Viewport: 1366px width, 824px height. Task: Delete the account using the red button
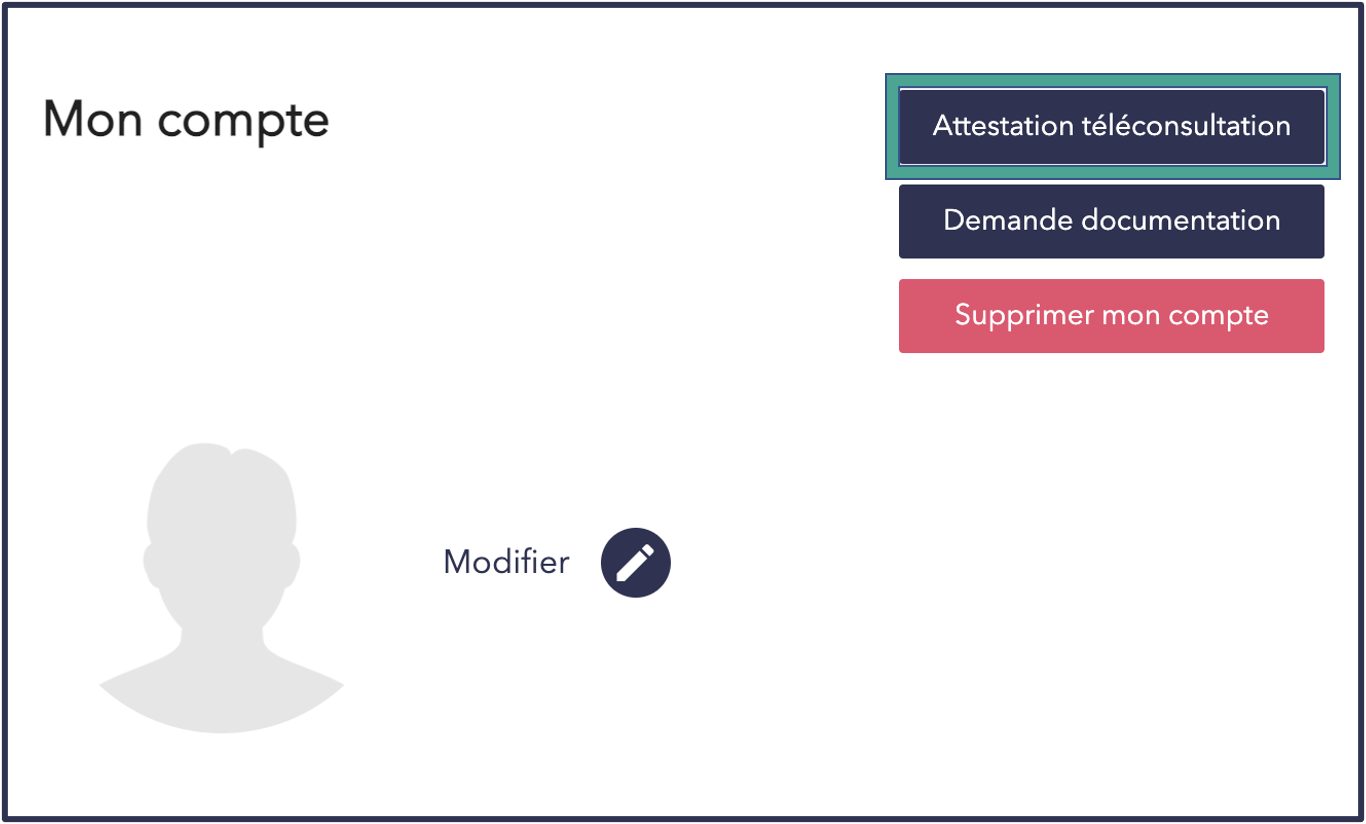tap(1111, 316)
